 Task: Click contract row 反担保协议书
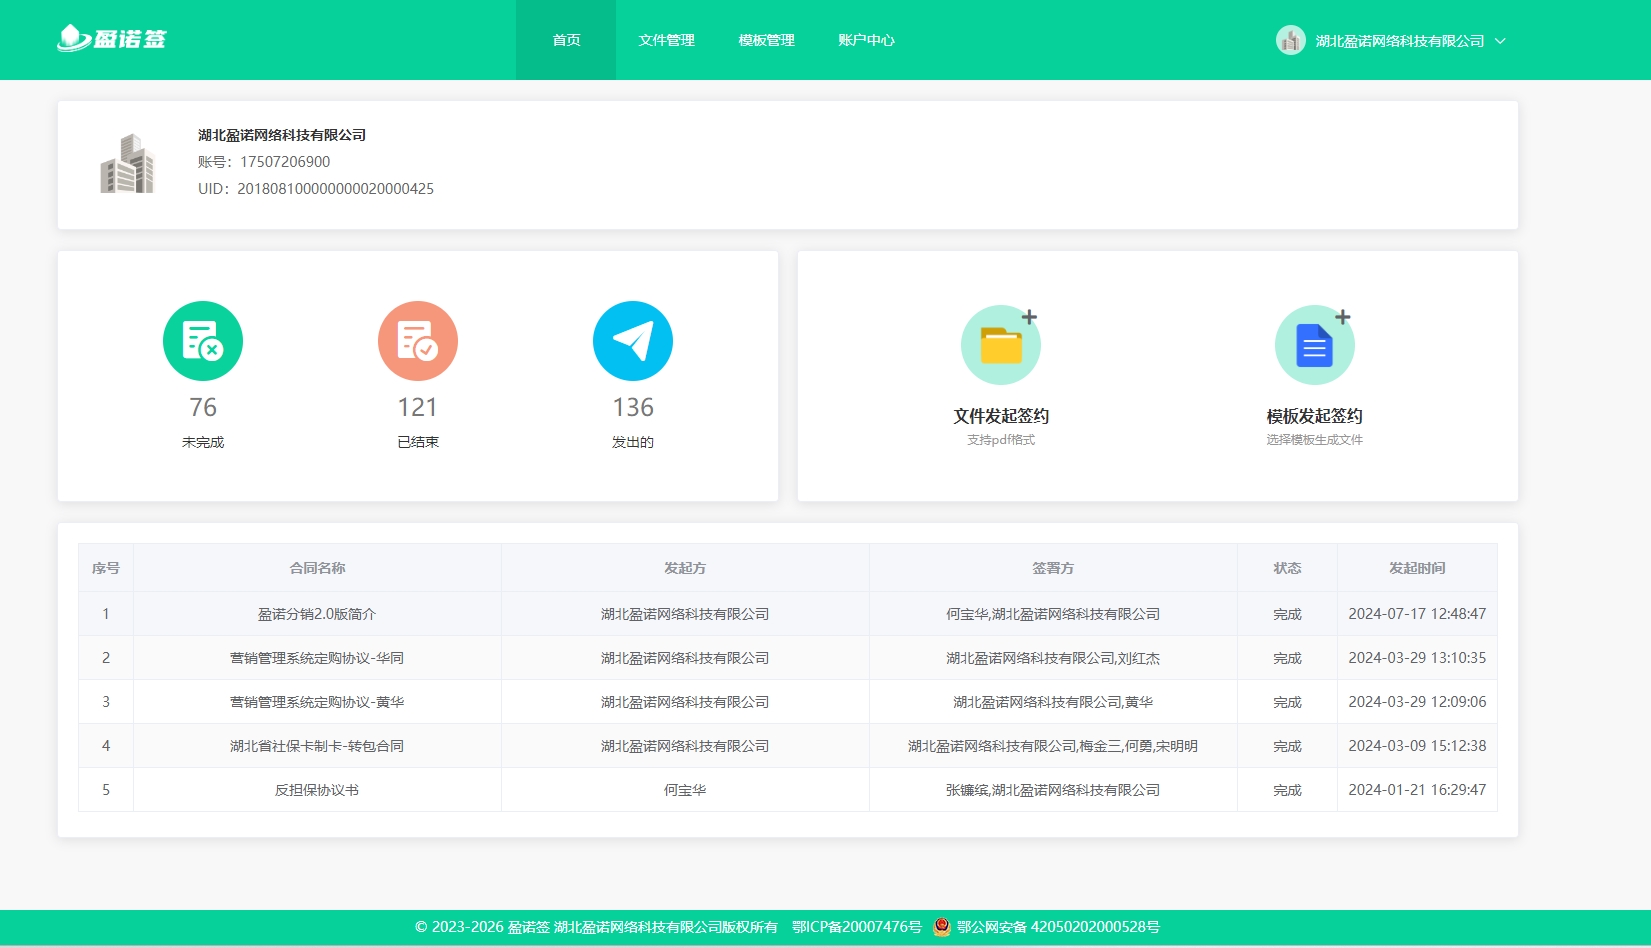click(316, 789)
